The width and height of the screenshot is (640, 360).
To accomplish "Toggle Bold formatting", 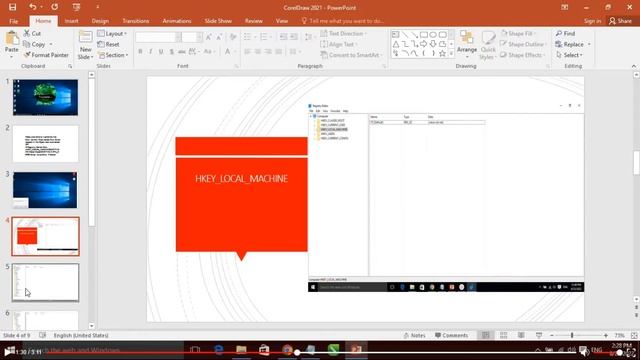I will 140,51.
